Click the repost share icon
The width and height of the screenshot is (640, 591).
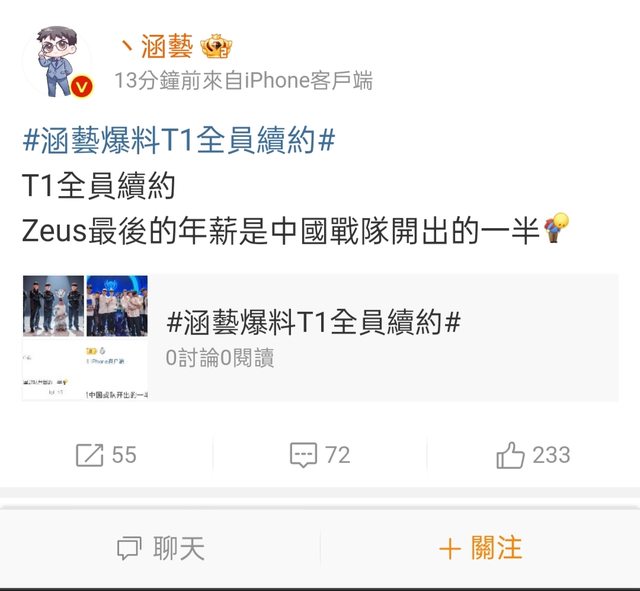click(x=89, y=455)
